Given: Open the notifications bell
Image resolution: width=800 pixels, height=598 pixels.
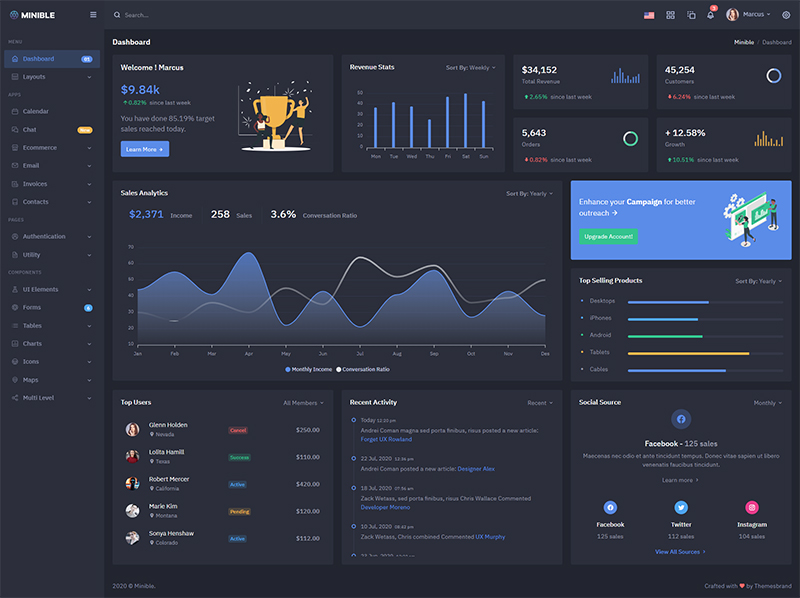Looking at the screenshot, I should pyautogui.click(x=711, y=15).
